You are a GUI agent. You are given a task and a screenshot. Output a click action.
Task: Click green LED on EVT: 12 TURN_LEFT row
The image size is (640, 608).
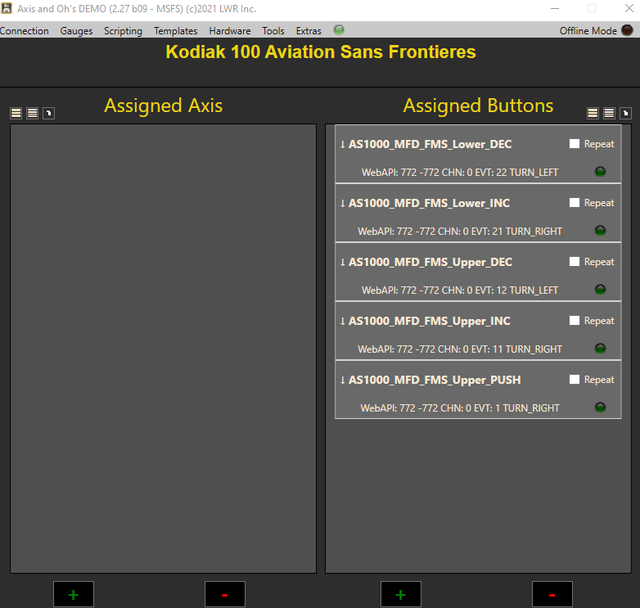coord(600,290)
